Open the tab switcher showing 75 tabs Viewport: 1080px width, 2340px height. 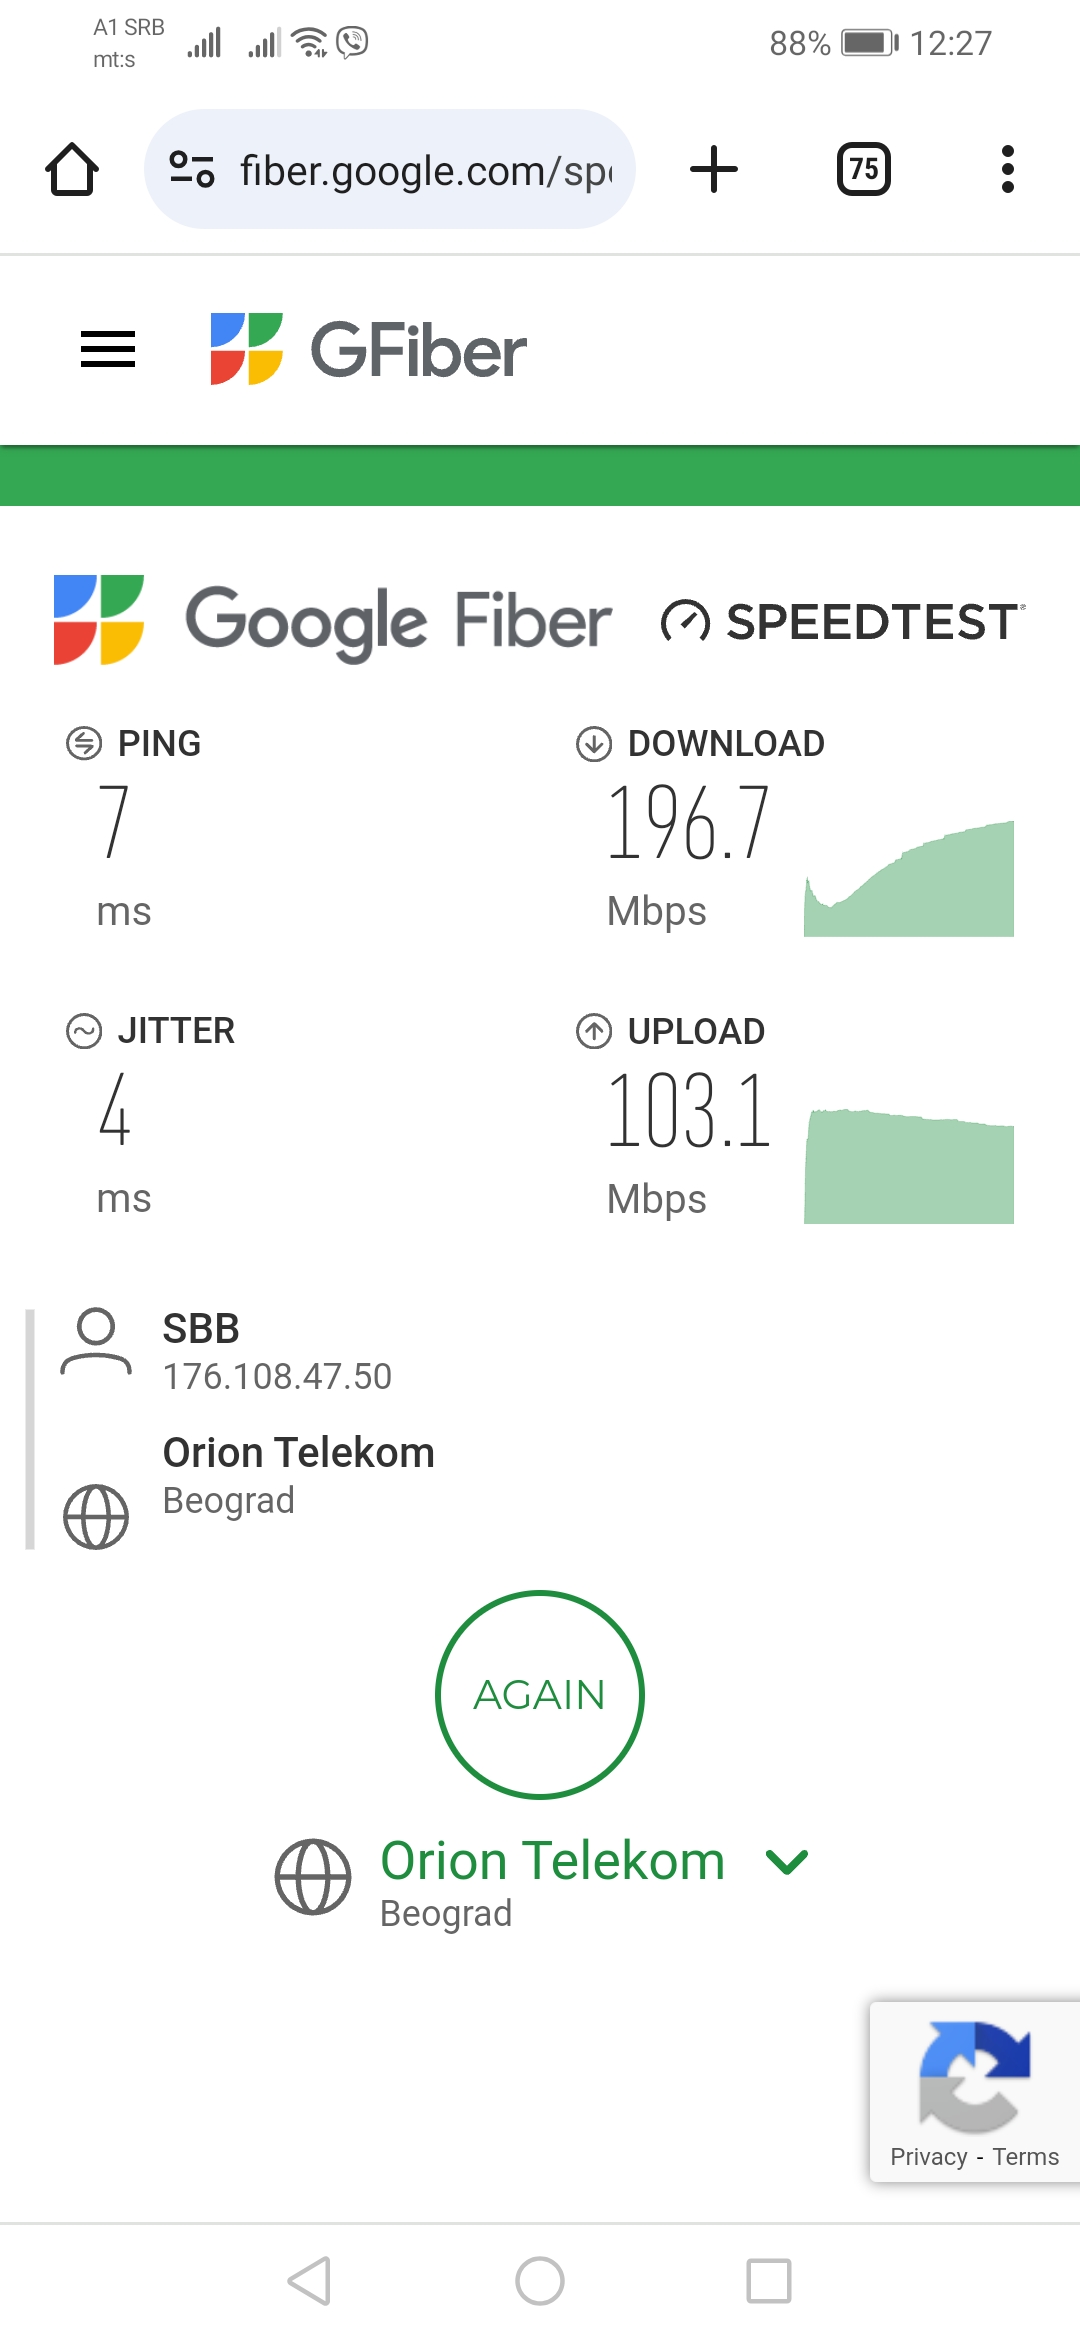863,169
